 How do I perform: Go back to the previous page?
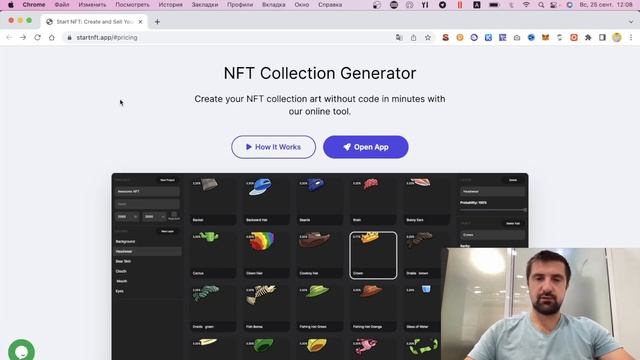pos(9,38)
